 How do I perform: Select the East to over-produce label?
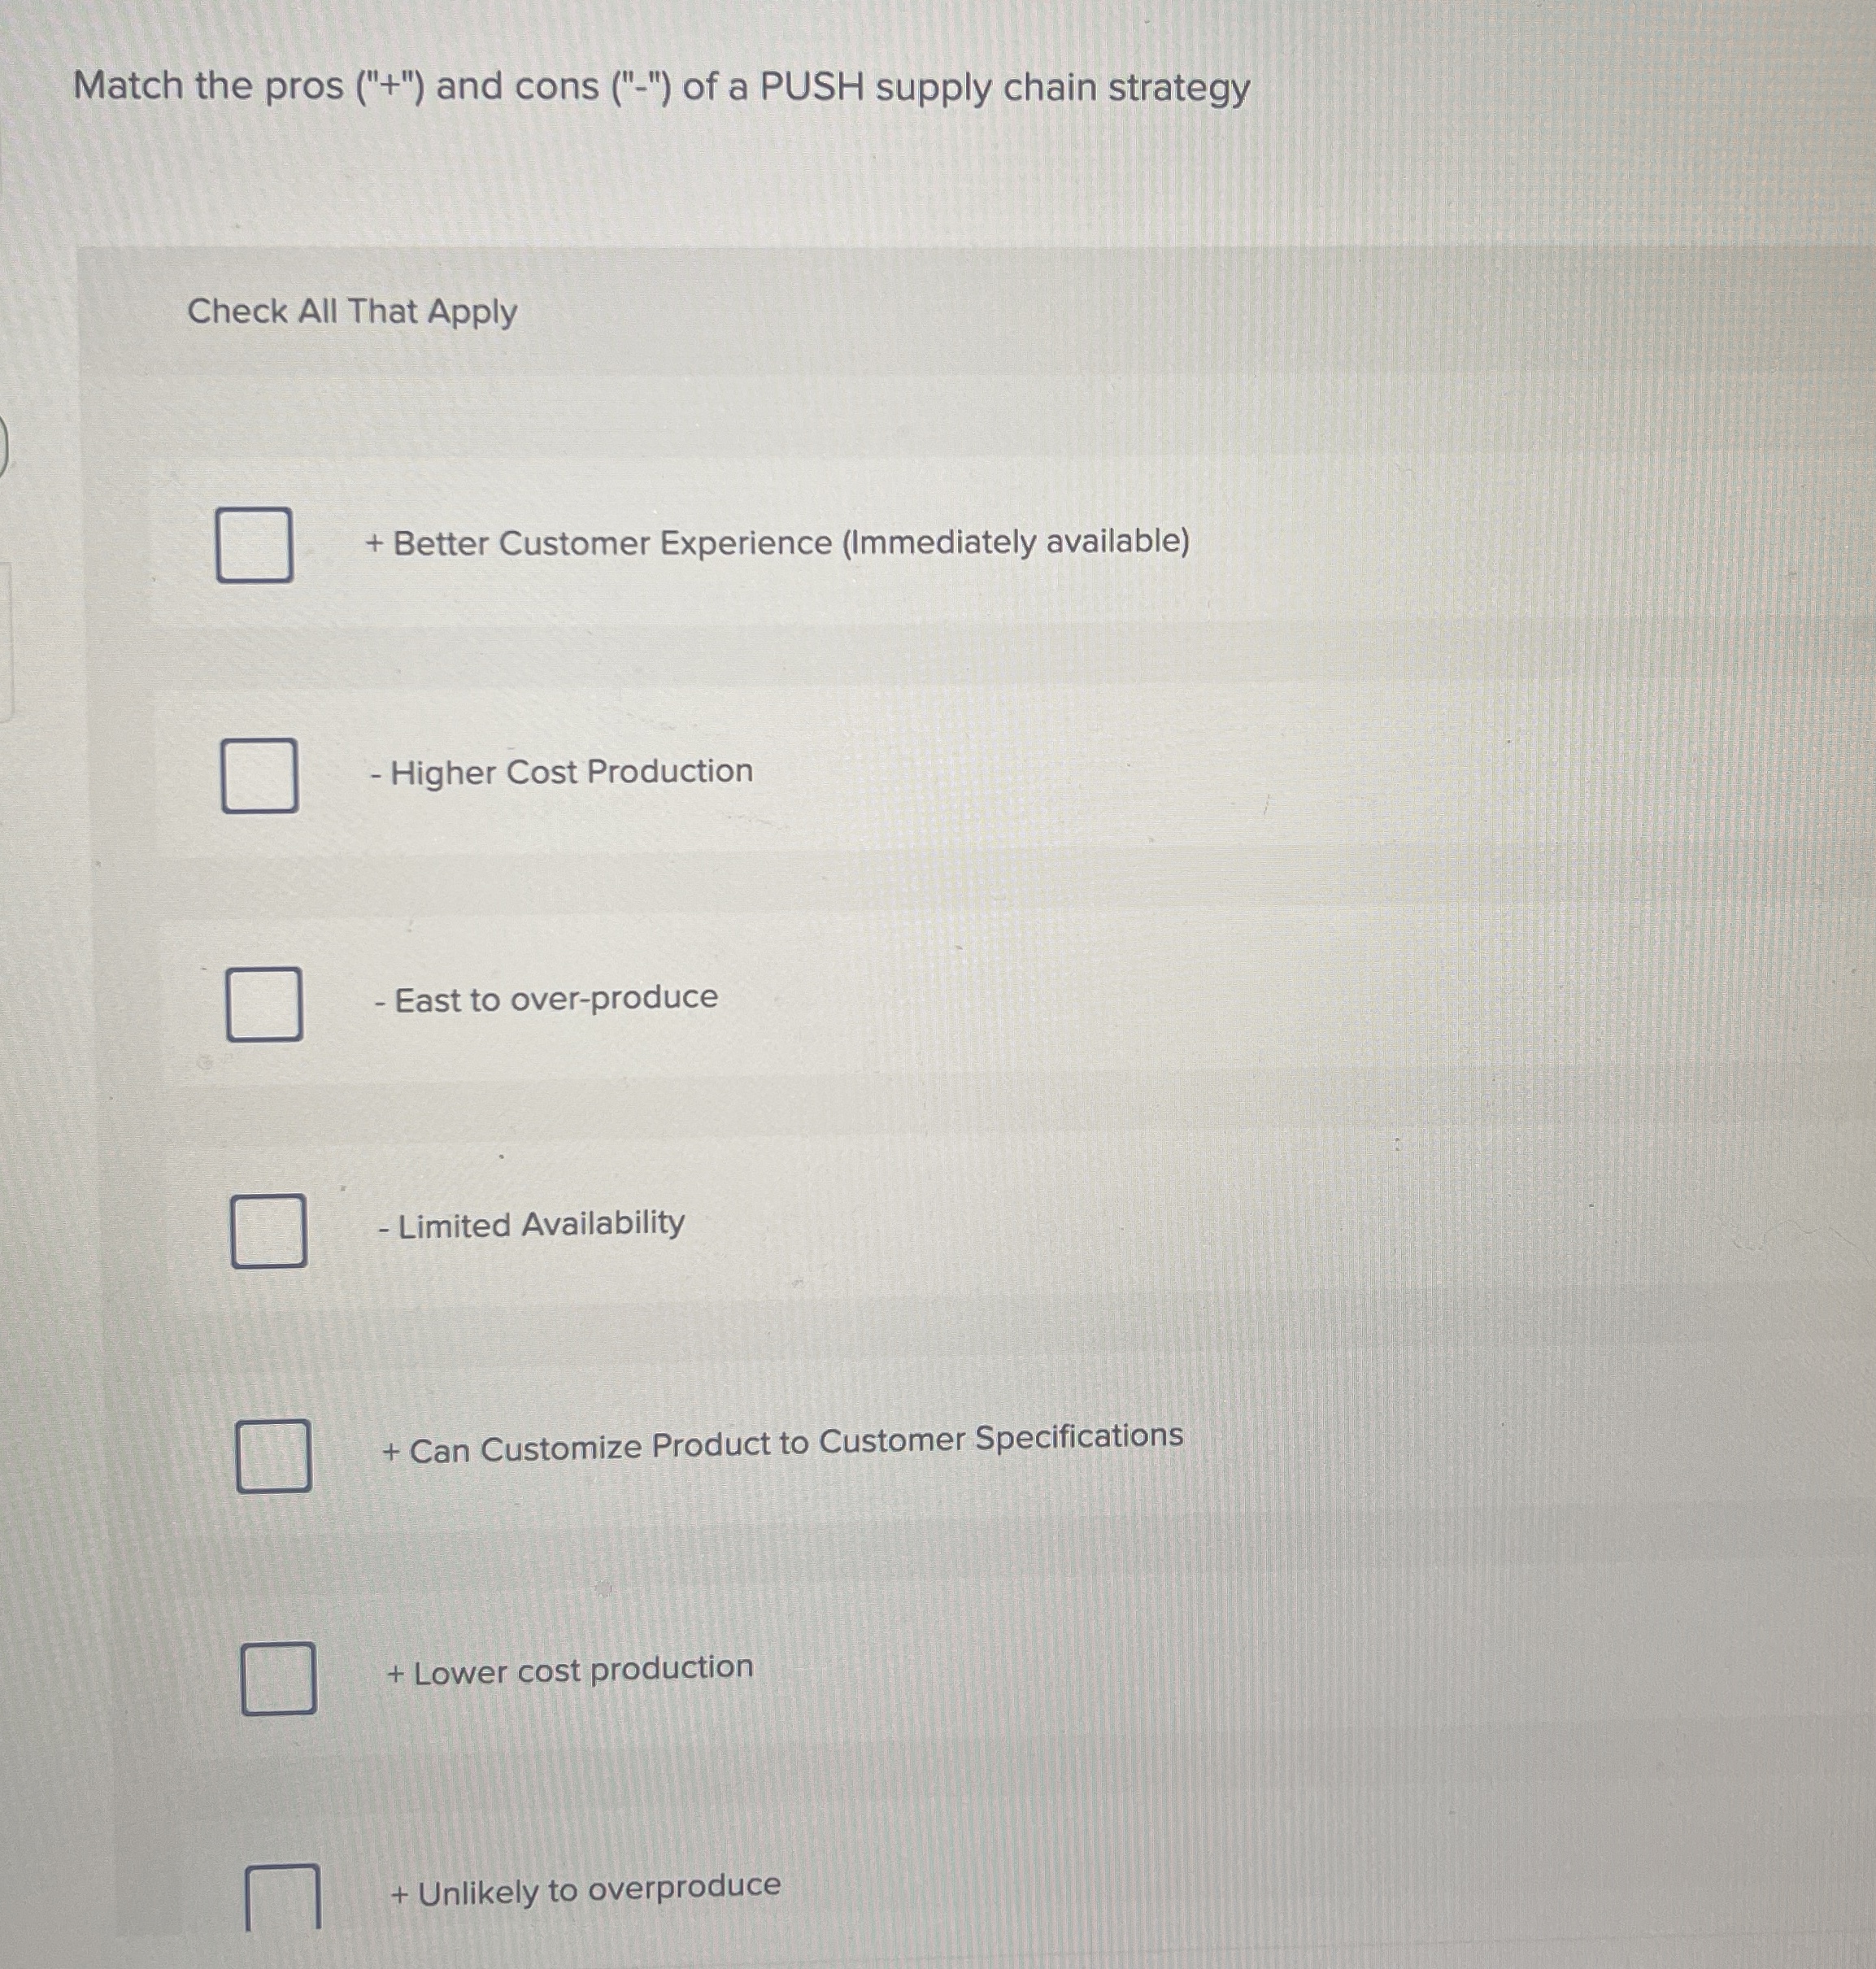click(x=545, y=999)
